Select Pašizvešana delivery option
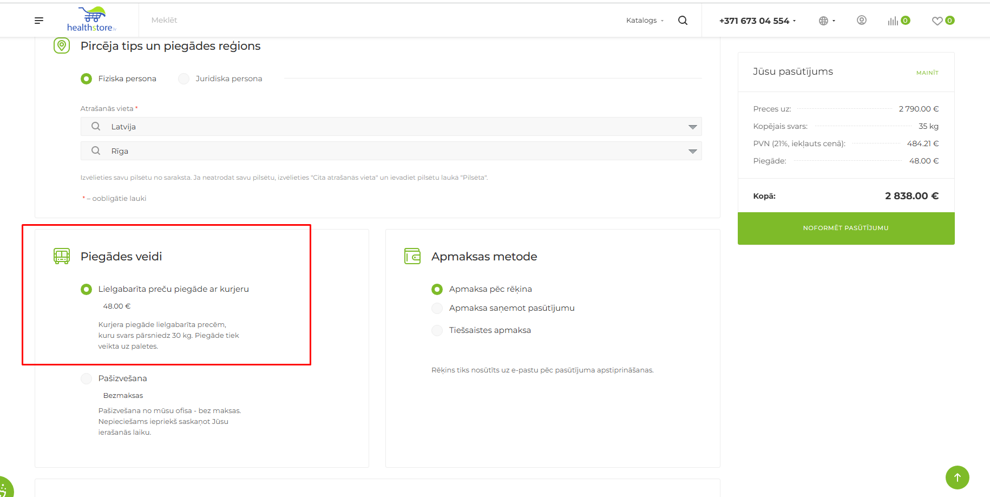Viewport: 990px width, 497px height. 86,379
